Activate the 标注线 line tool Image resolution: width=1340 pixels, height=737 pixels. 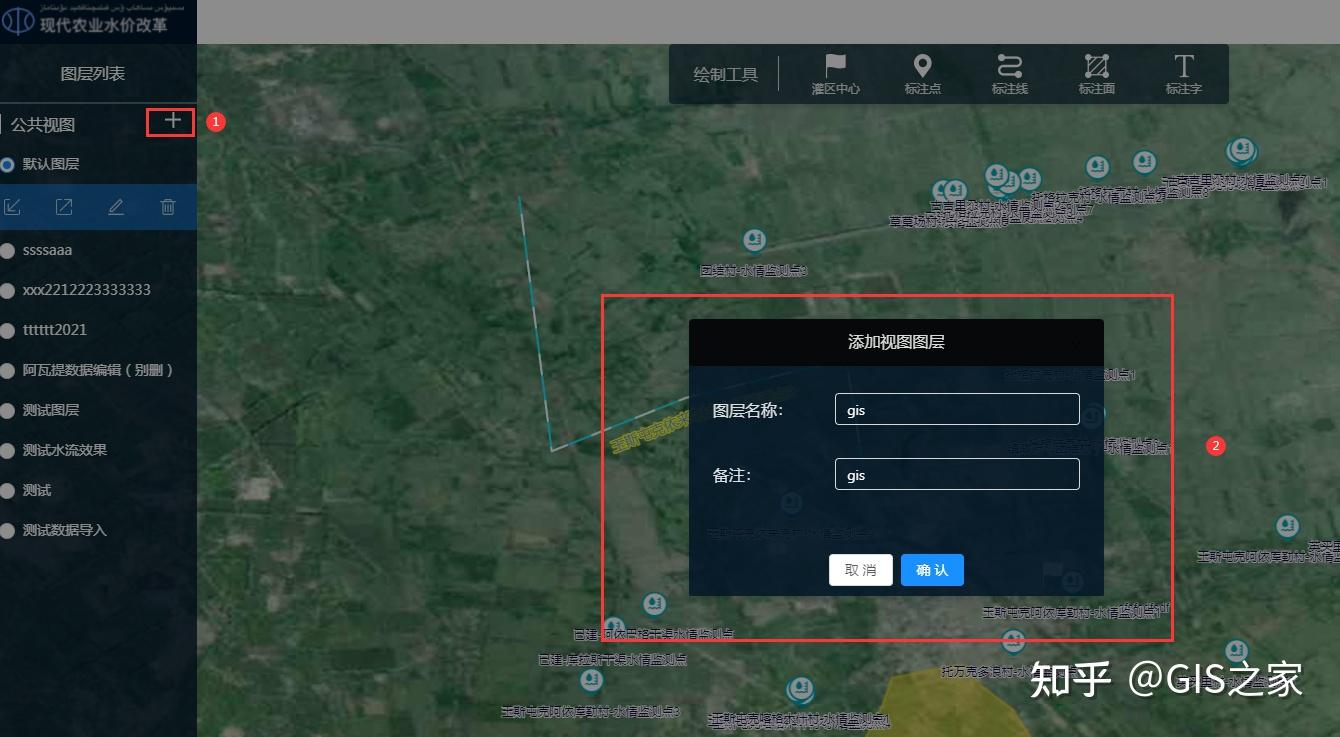tap(1010, 75)
